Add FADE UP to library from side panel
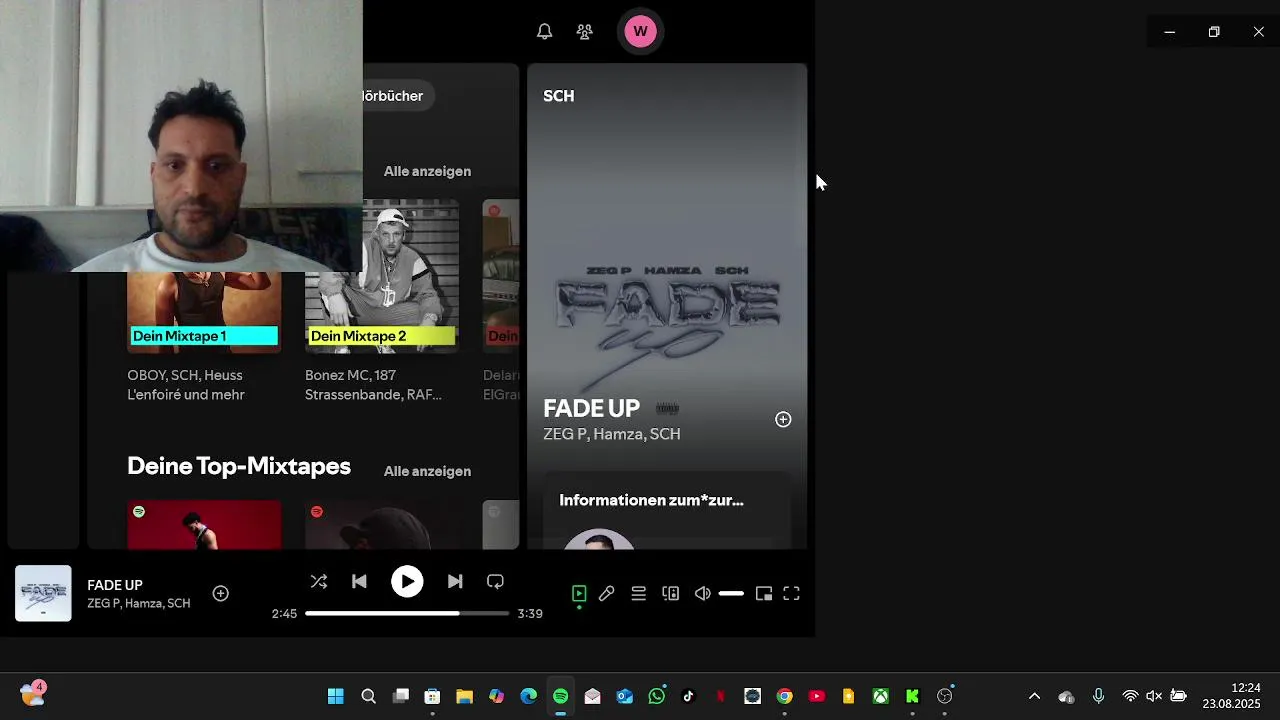1280x720 pixels. point(783,419)
